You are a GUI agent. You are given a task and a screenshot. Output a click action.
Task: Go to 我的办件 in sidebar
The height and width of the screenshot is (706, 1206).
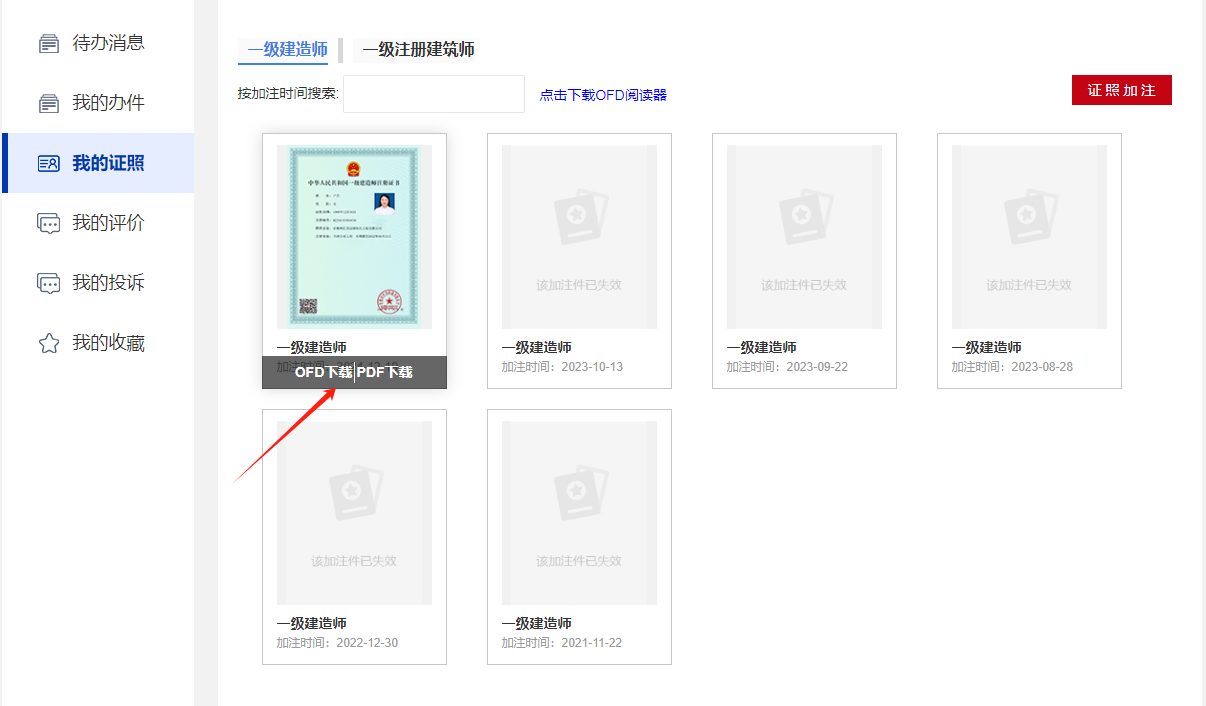108,103
